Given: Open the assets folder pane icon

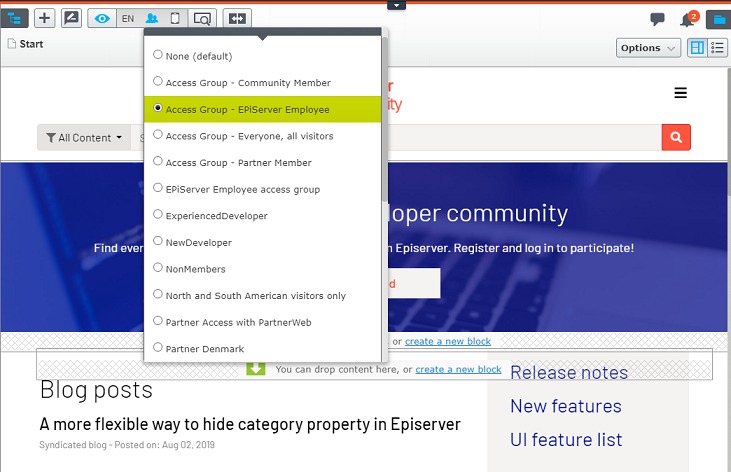Looking at the screenshot, I should coord(718,19).
